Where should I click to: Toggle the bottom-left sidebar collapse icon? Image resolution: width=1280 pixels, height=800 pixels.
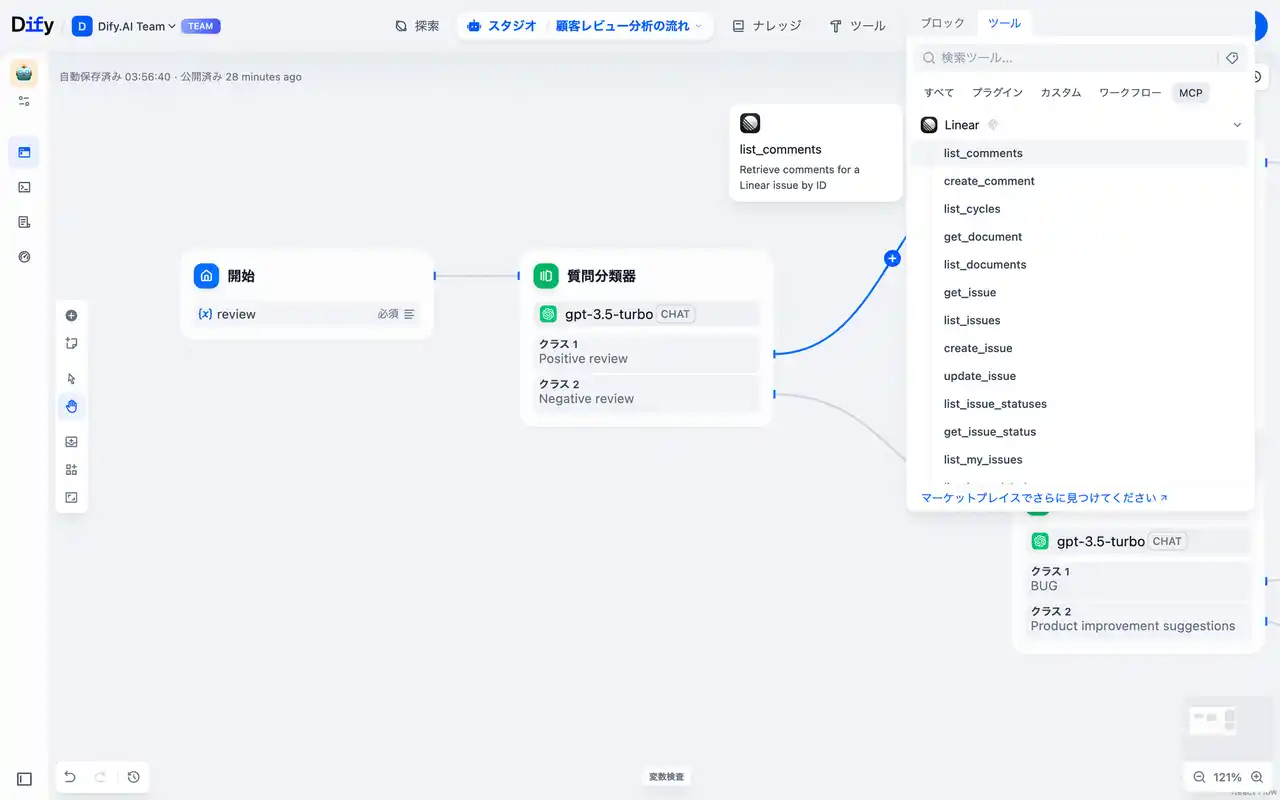24,779
